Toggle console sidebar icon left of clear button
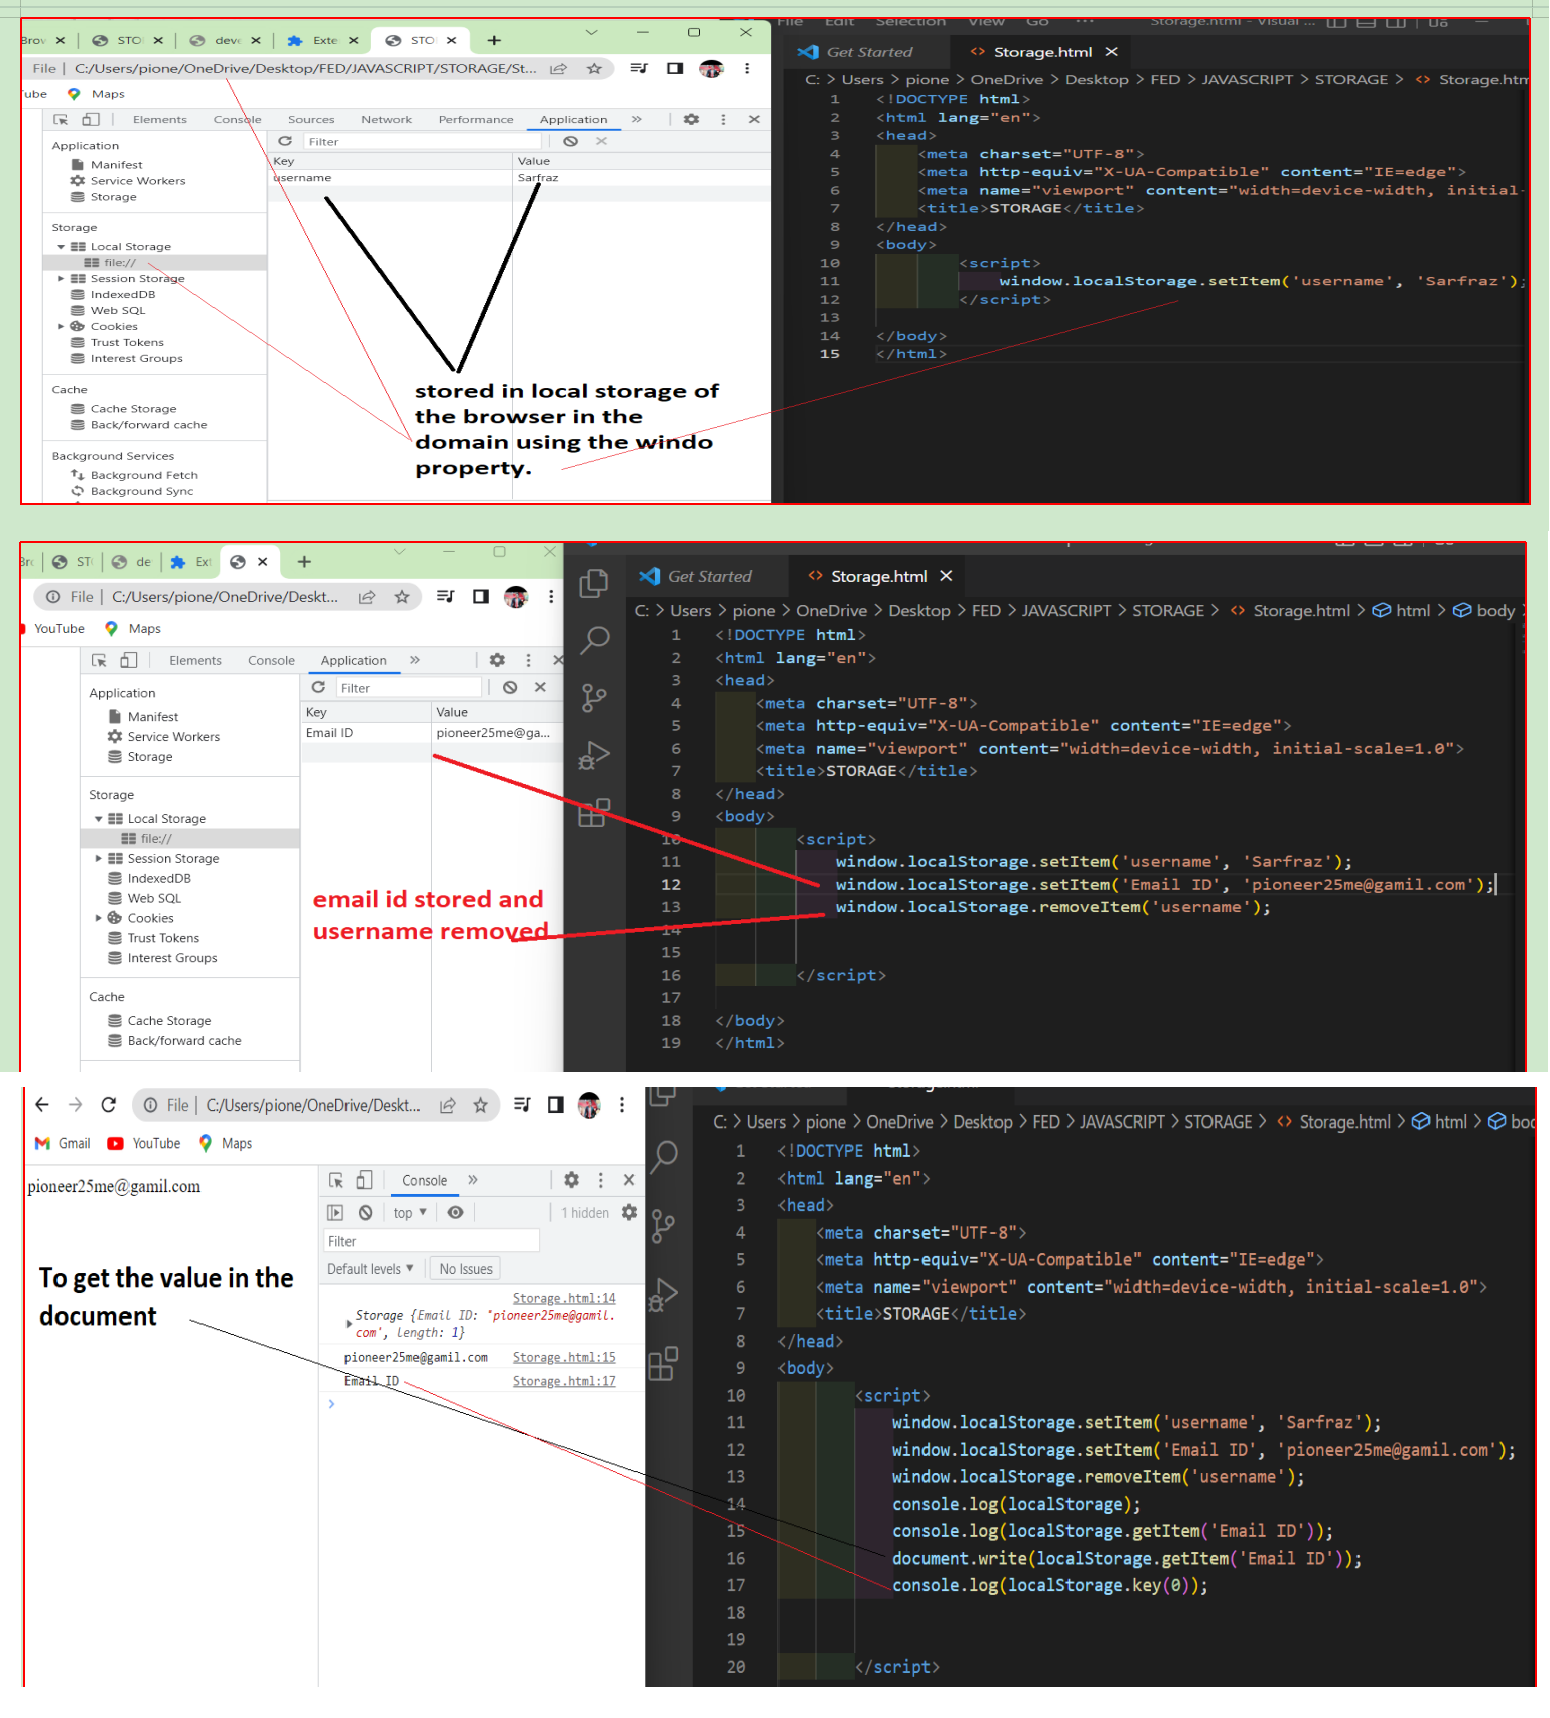The height and width of the screenshot is (1718, 1550). pyautogui.click(x=336, y=1213)
